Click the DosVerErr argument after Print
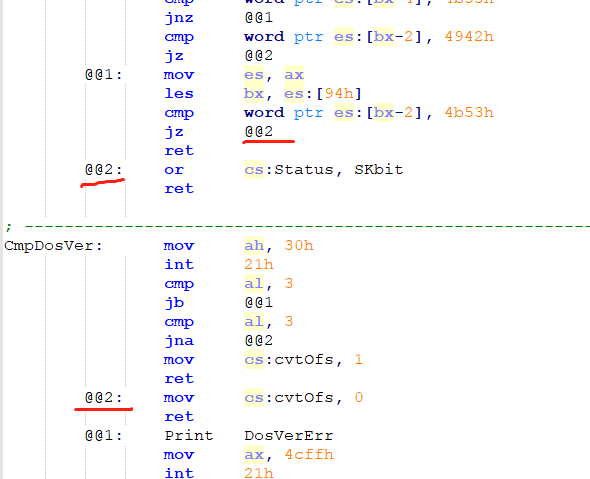Image resolution: width=590 pixels, height=479 pixels. click(x=289, y=436)
